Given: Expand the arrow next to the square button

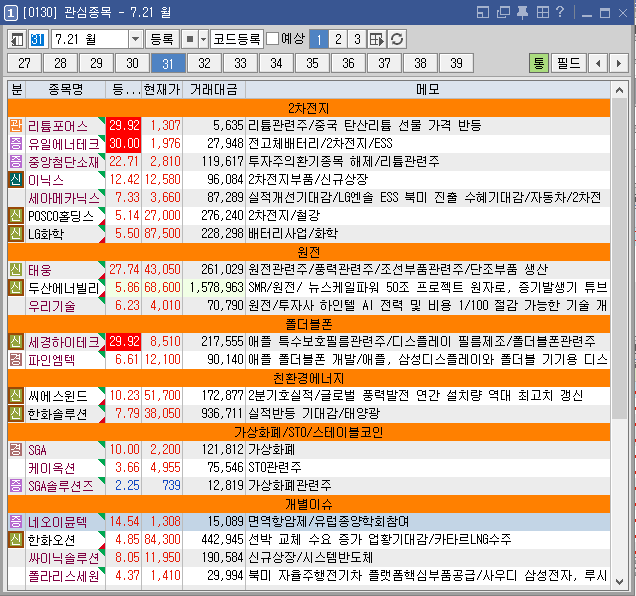Looking at the screenshot, I should click(204, 39).
